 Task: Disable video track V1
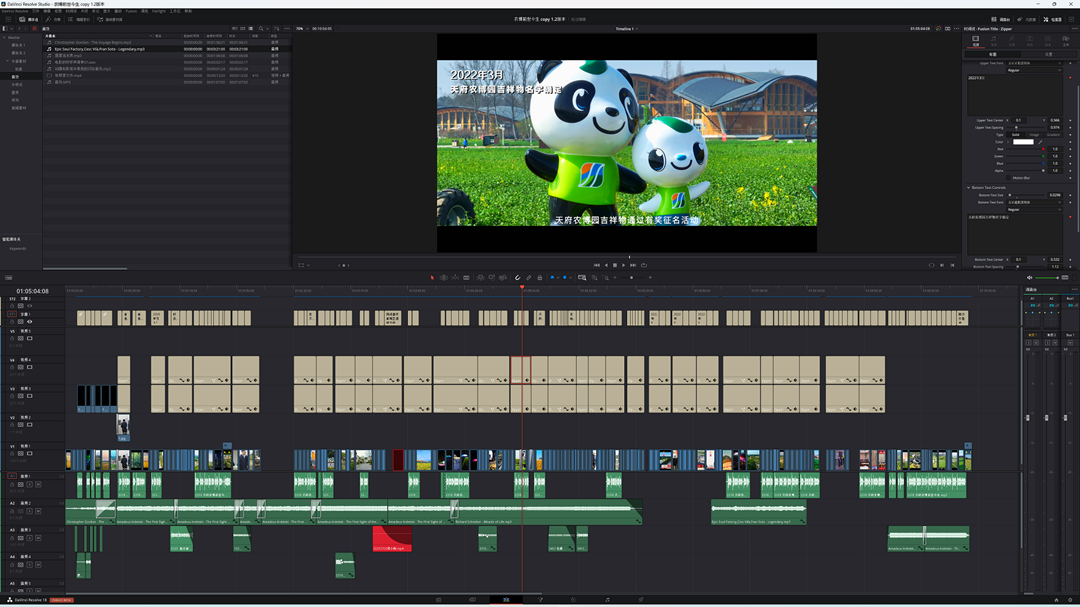click(30, 454)
